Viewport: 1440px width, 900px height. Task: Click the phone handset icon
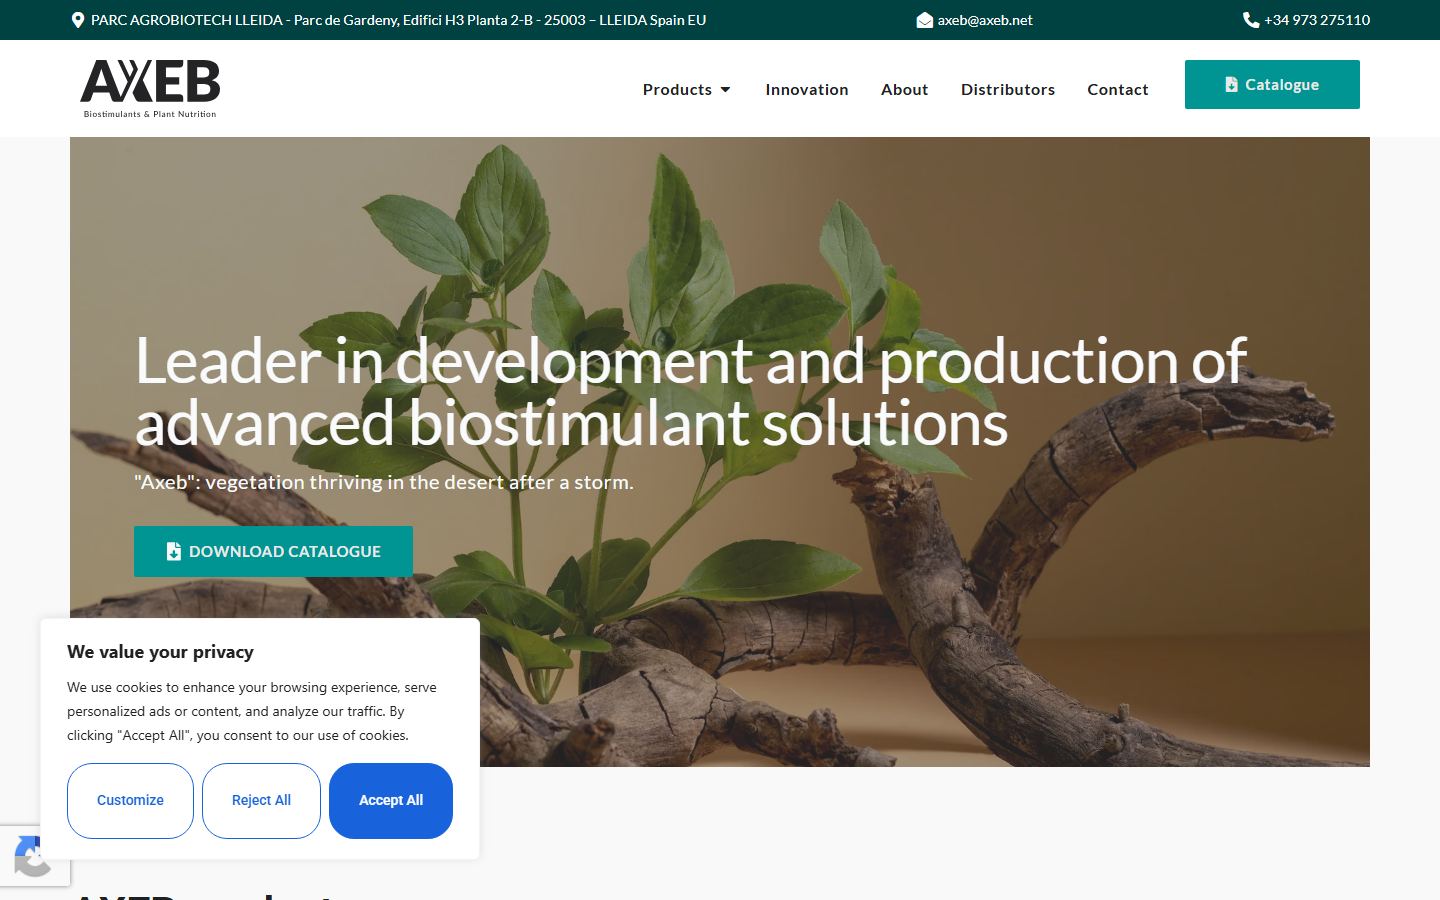click(1251, 20)
